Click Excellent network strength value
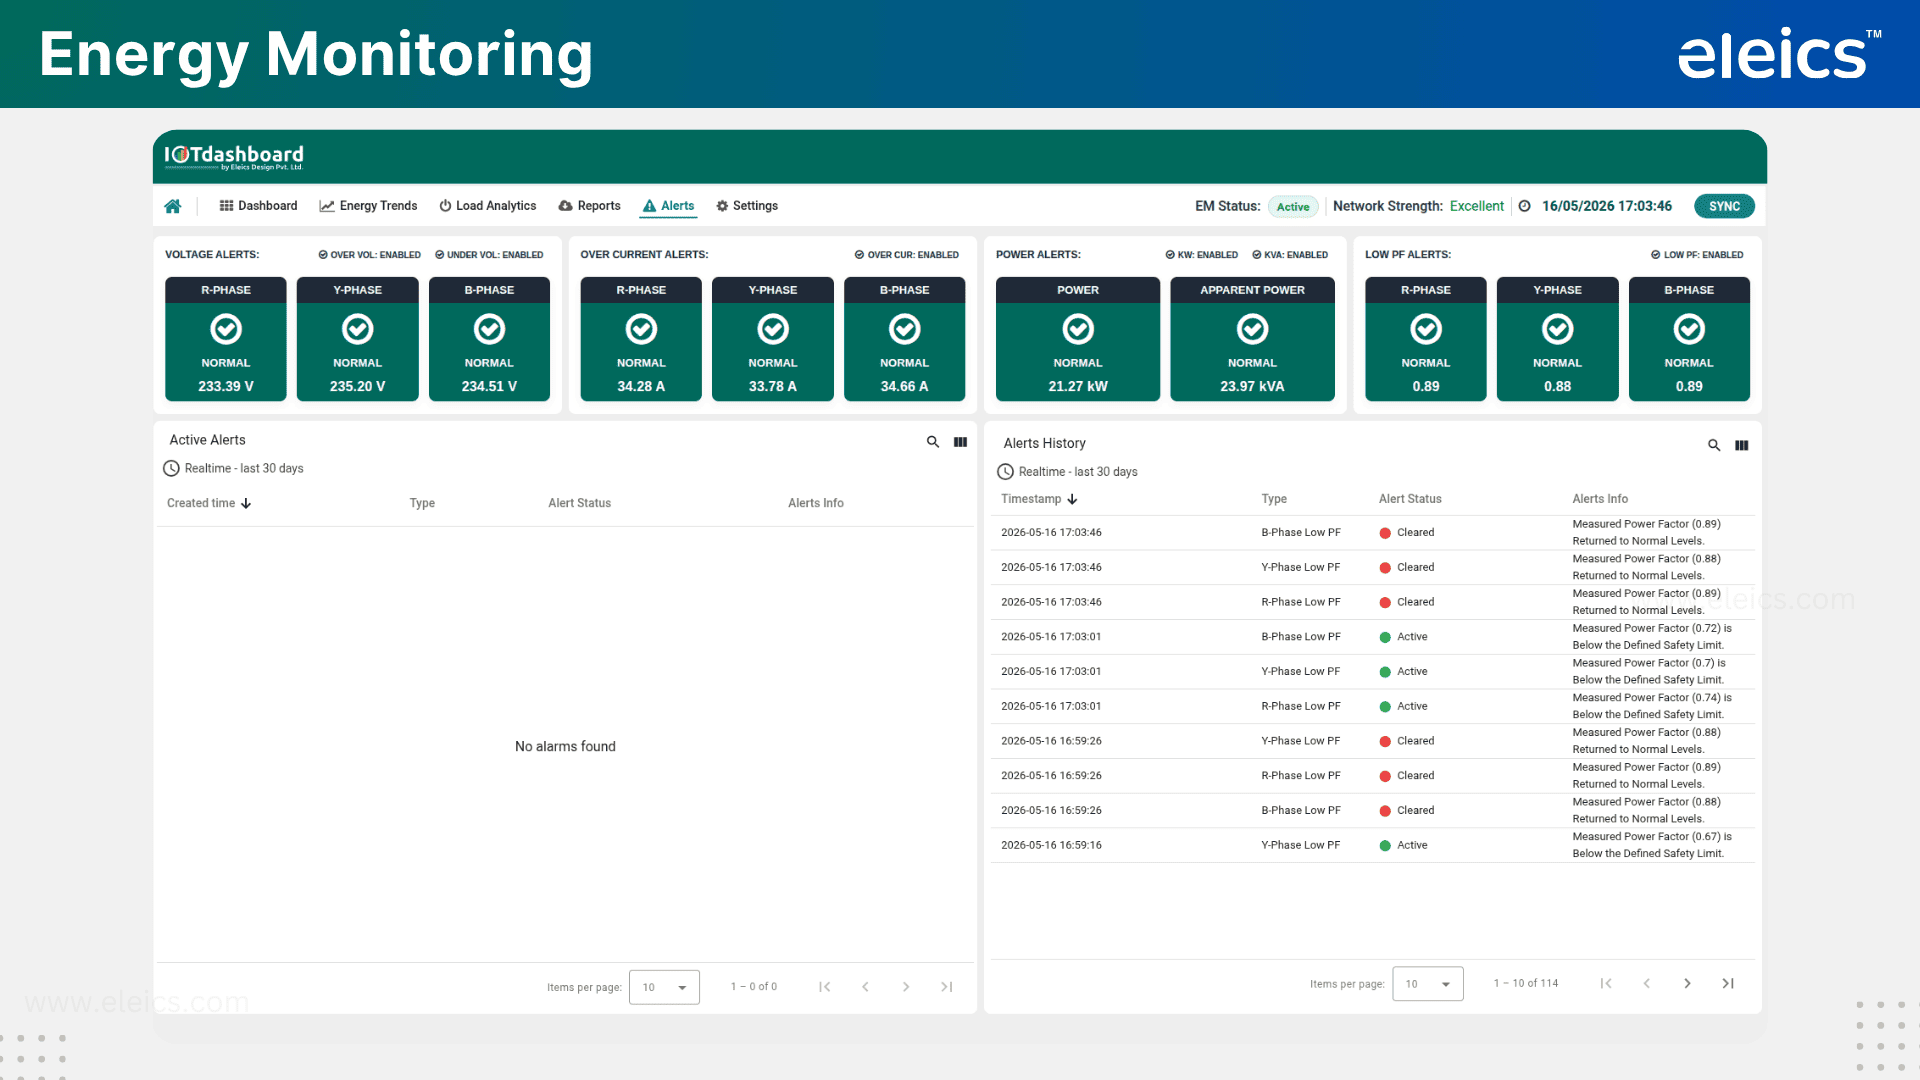 tap(1476, 206)
